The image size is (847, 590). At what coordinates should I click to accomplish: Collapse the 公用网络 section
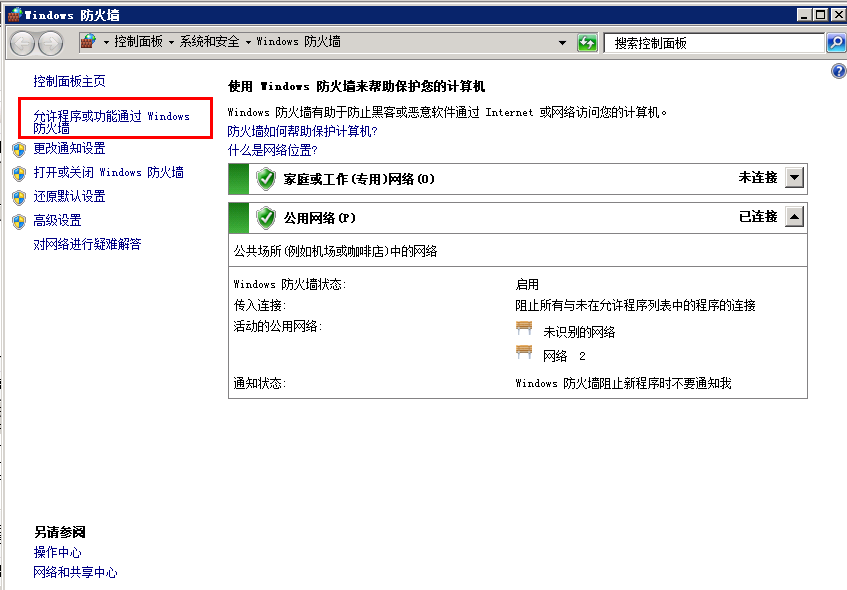[x=794, y=217]
